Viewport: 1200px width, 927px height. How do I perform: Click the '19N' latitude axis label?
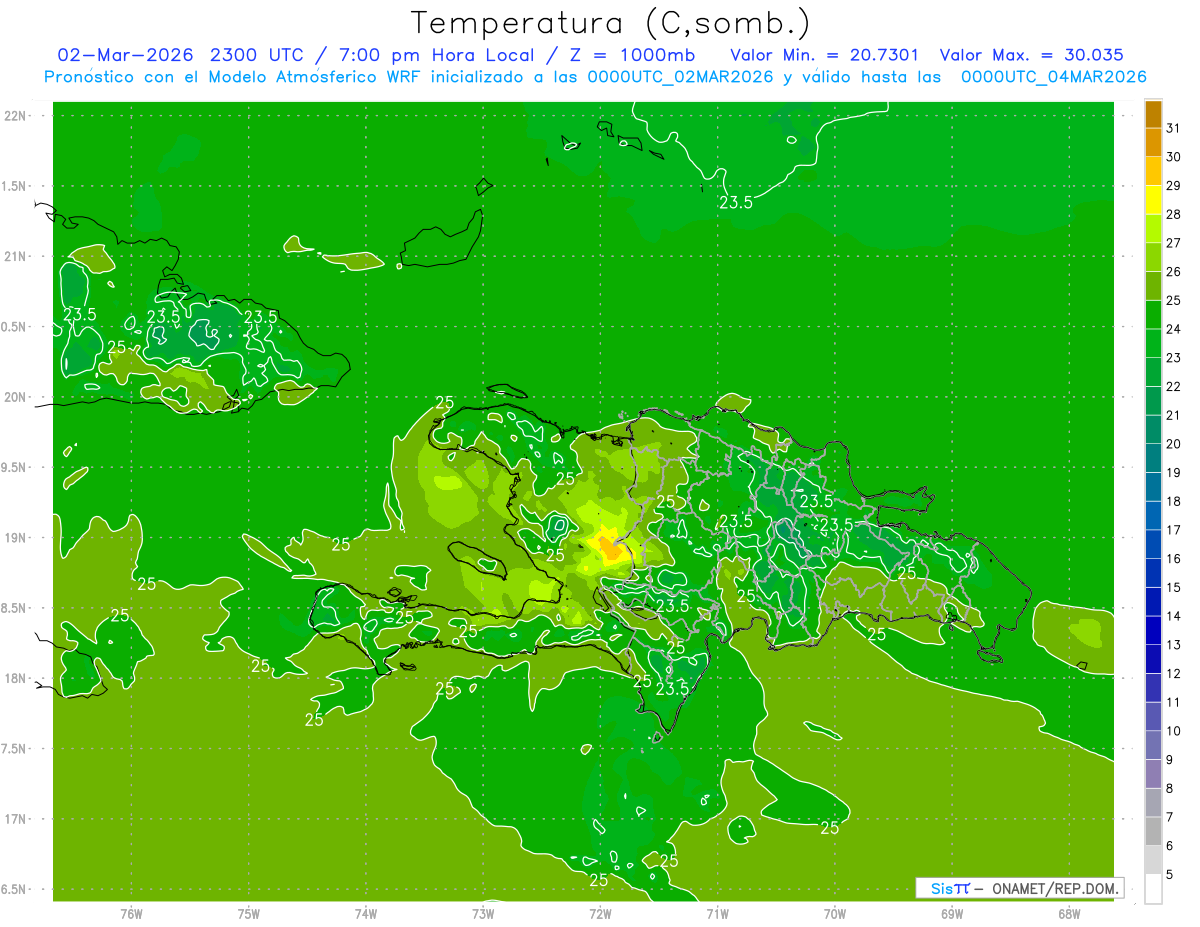(15, 538)
